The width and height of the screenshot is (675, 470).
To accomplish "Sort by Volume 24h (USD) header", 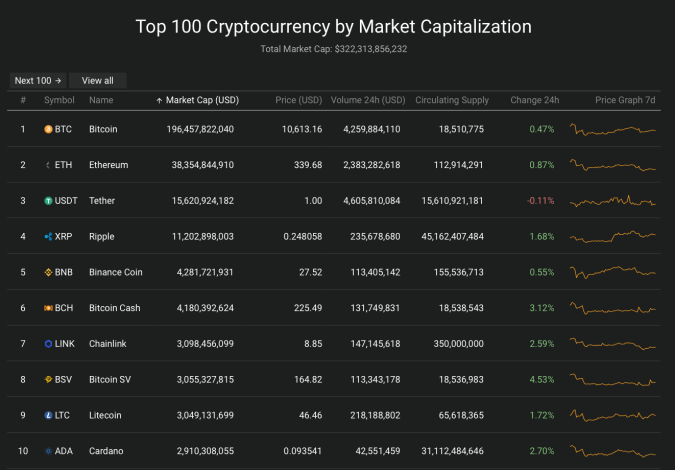I will [x=368, y=100].
